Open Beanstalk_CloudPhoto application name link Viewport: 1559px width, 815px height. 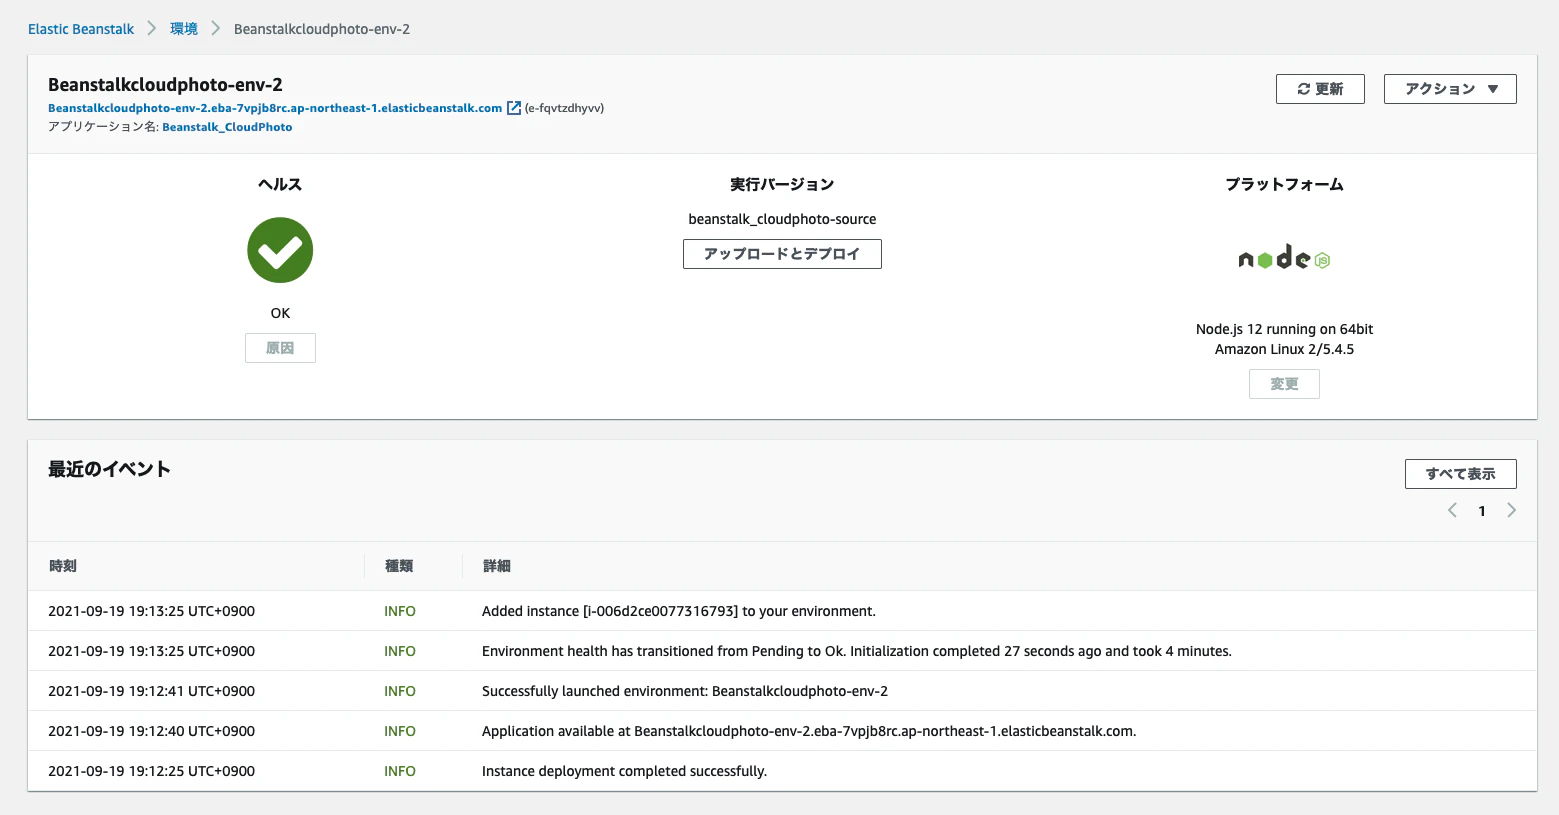point(227,127)
